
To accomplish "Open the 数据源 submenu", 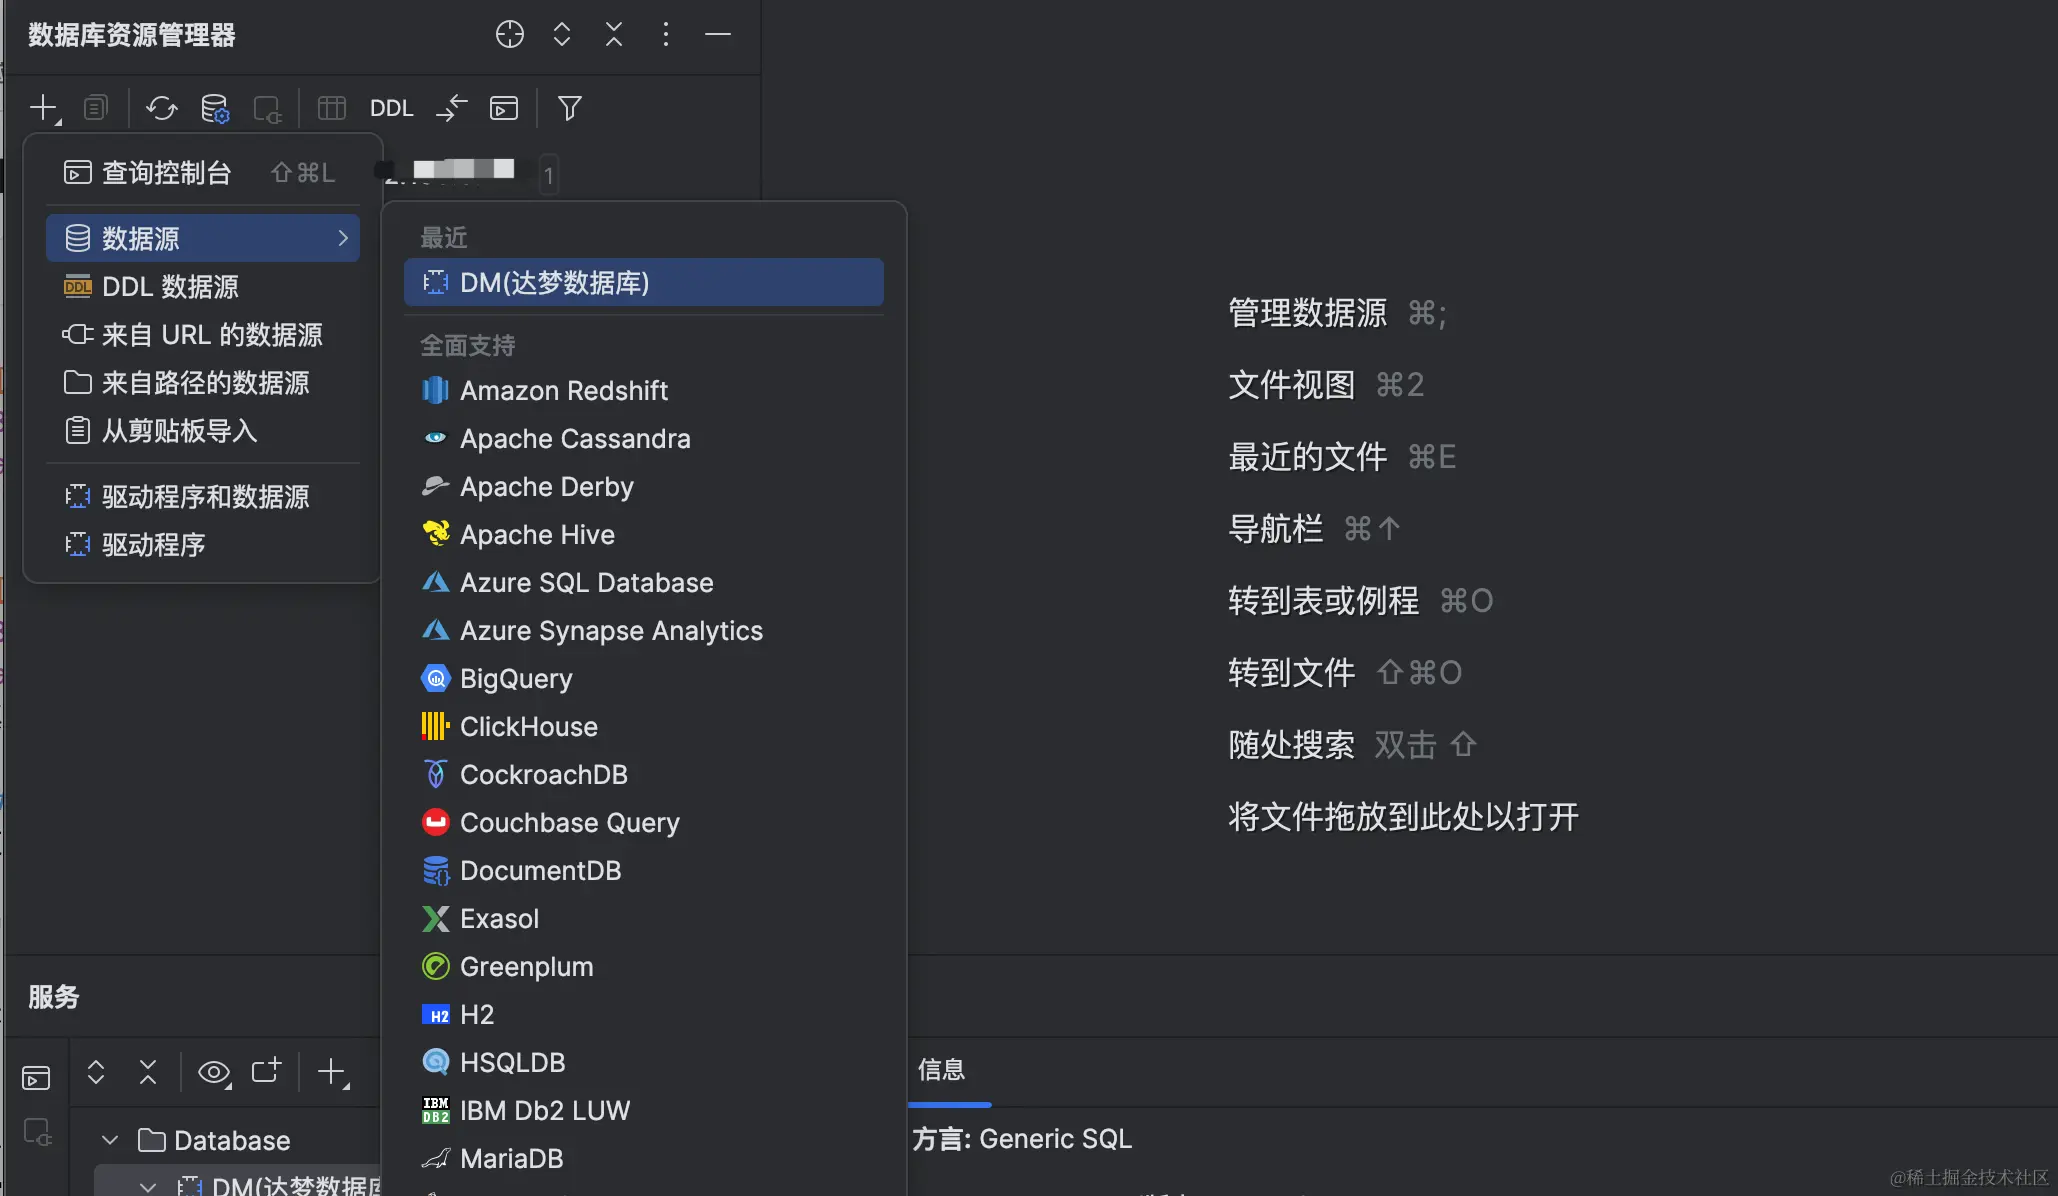I will click(202, 238).
